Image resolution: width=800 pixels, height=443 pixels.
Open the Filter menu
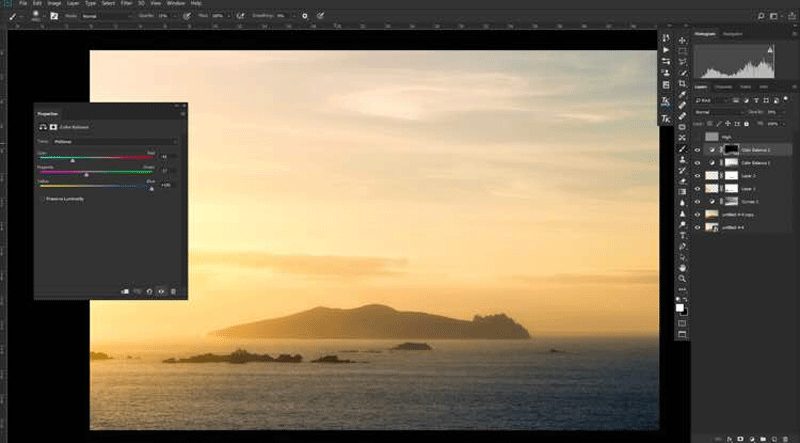point(127,3)
